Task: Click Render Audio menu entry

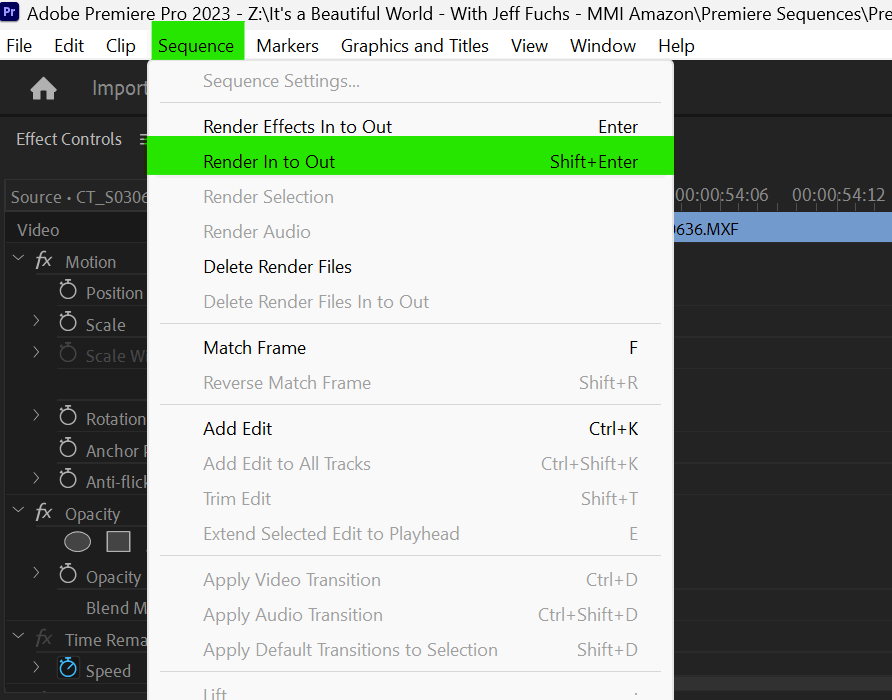Action: pos(410,232)
